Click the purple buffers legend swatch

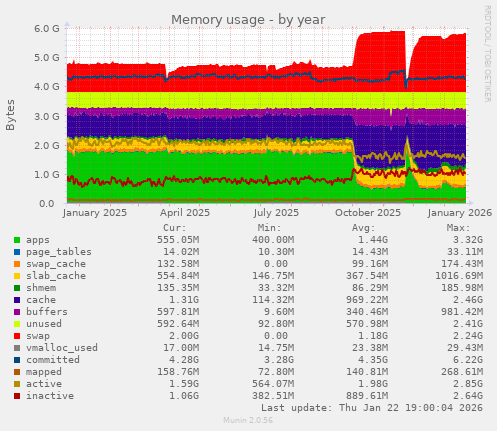(x=17, y=312)
